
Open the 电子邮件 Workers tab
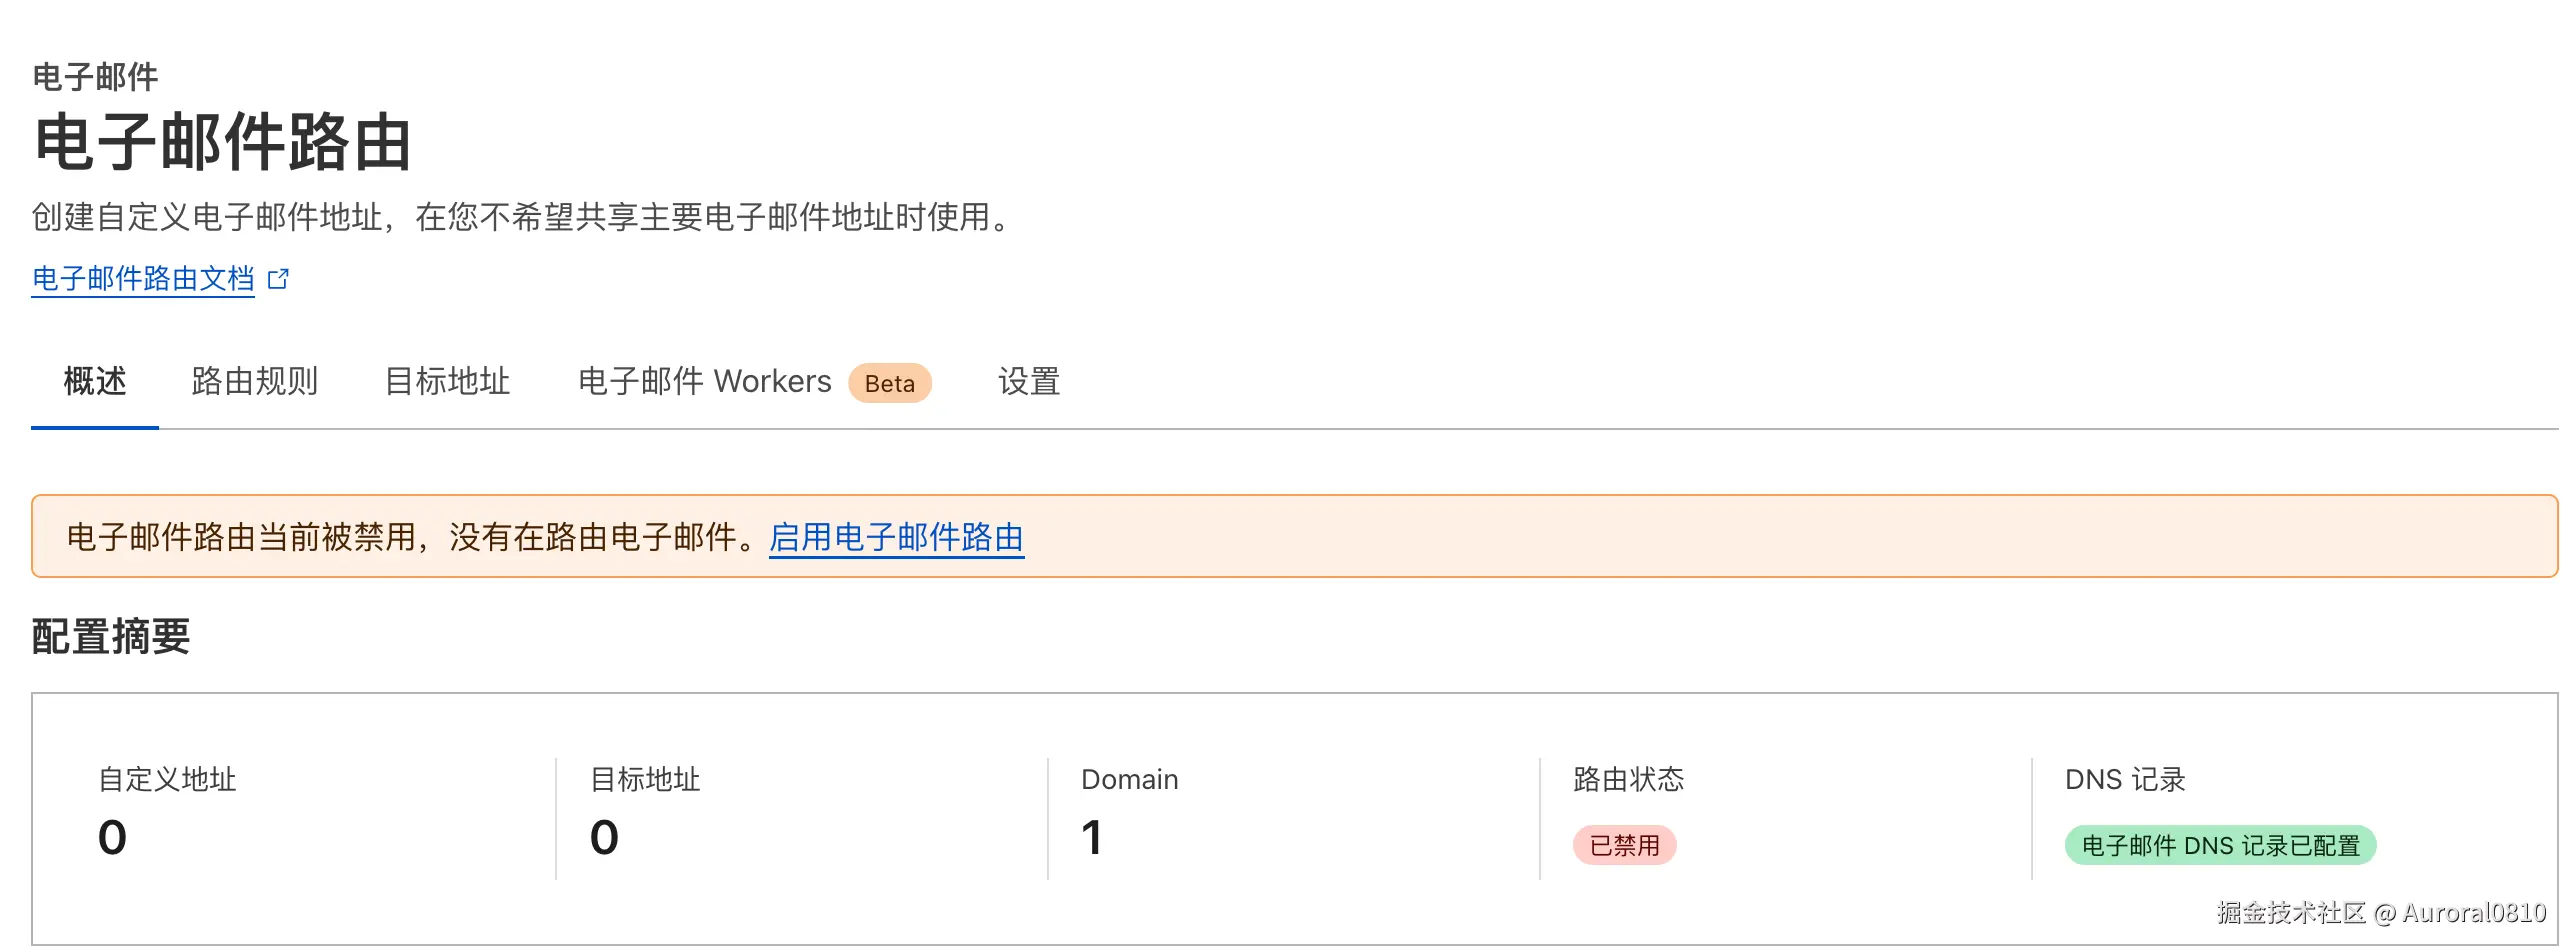(x=703, y=382)
